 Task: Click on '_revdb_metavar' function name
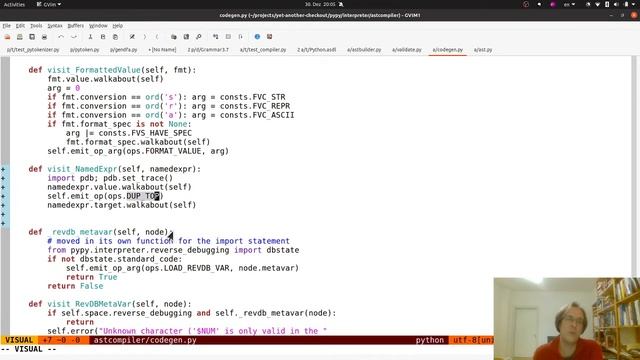[x=80, y=232]
